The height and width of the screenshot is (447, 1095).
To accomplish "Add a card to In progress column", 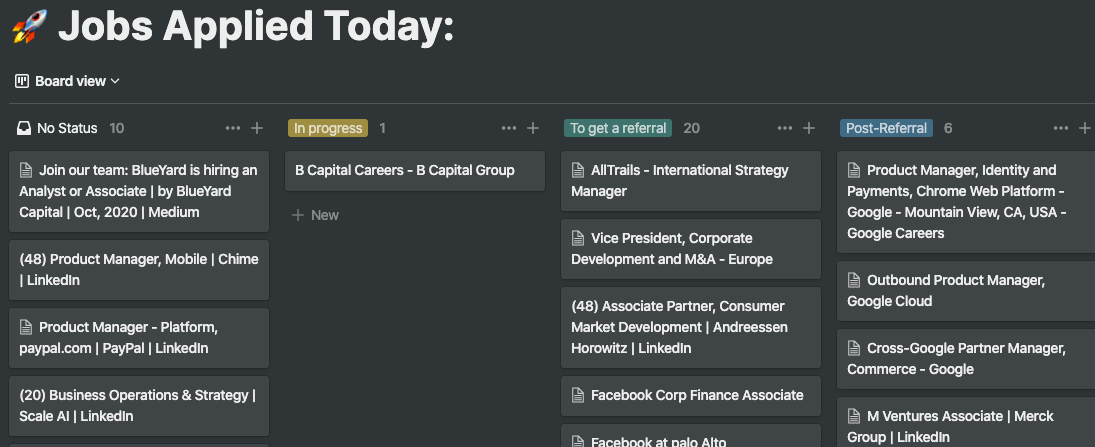I will tap(533, 128).
